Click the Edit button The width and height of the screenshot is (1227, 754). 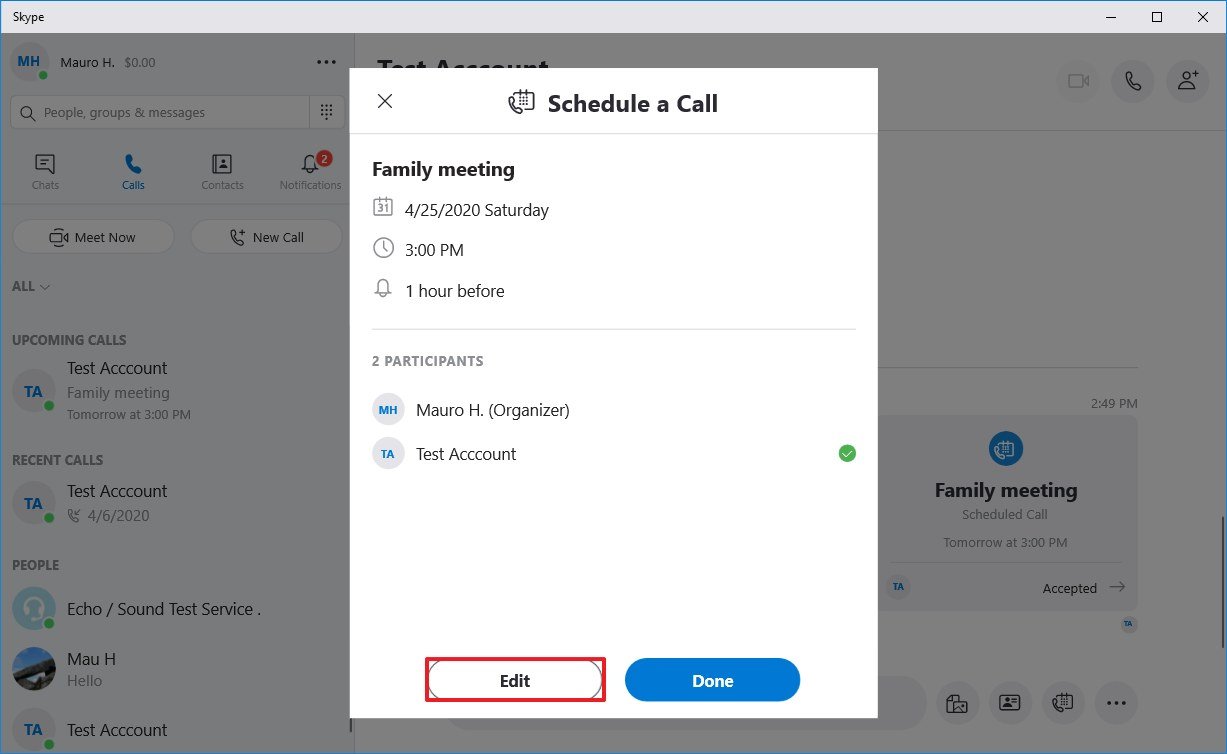(x=515, y=681)
